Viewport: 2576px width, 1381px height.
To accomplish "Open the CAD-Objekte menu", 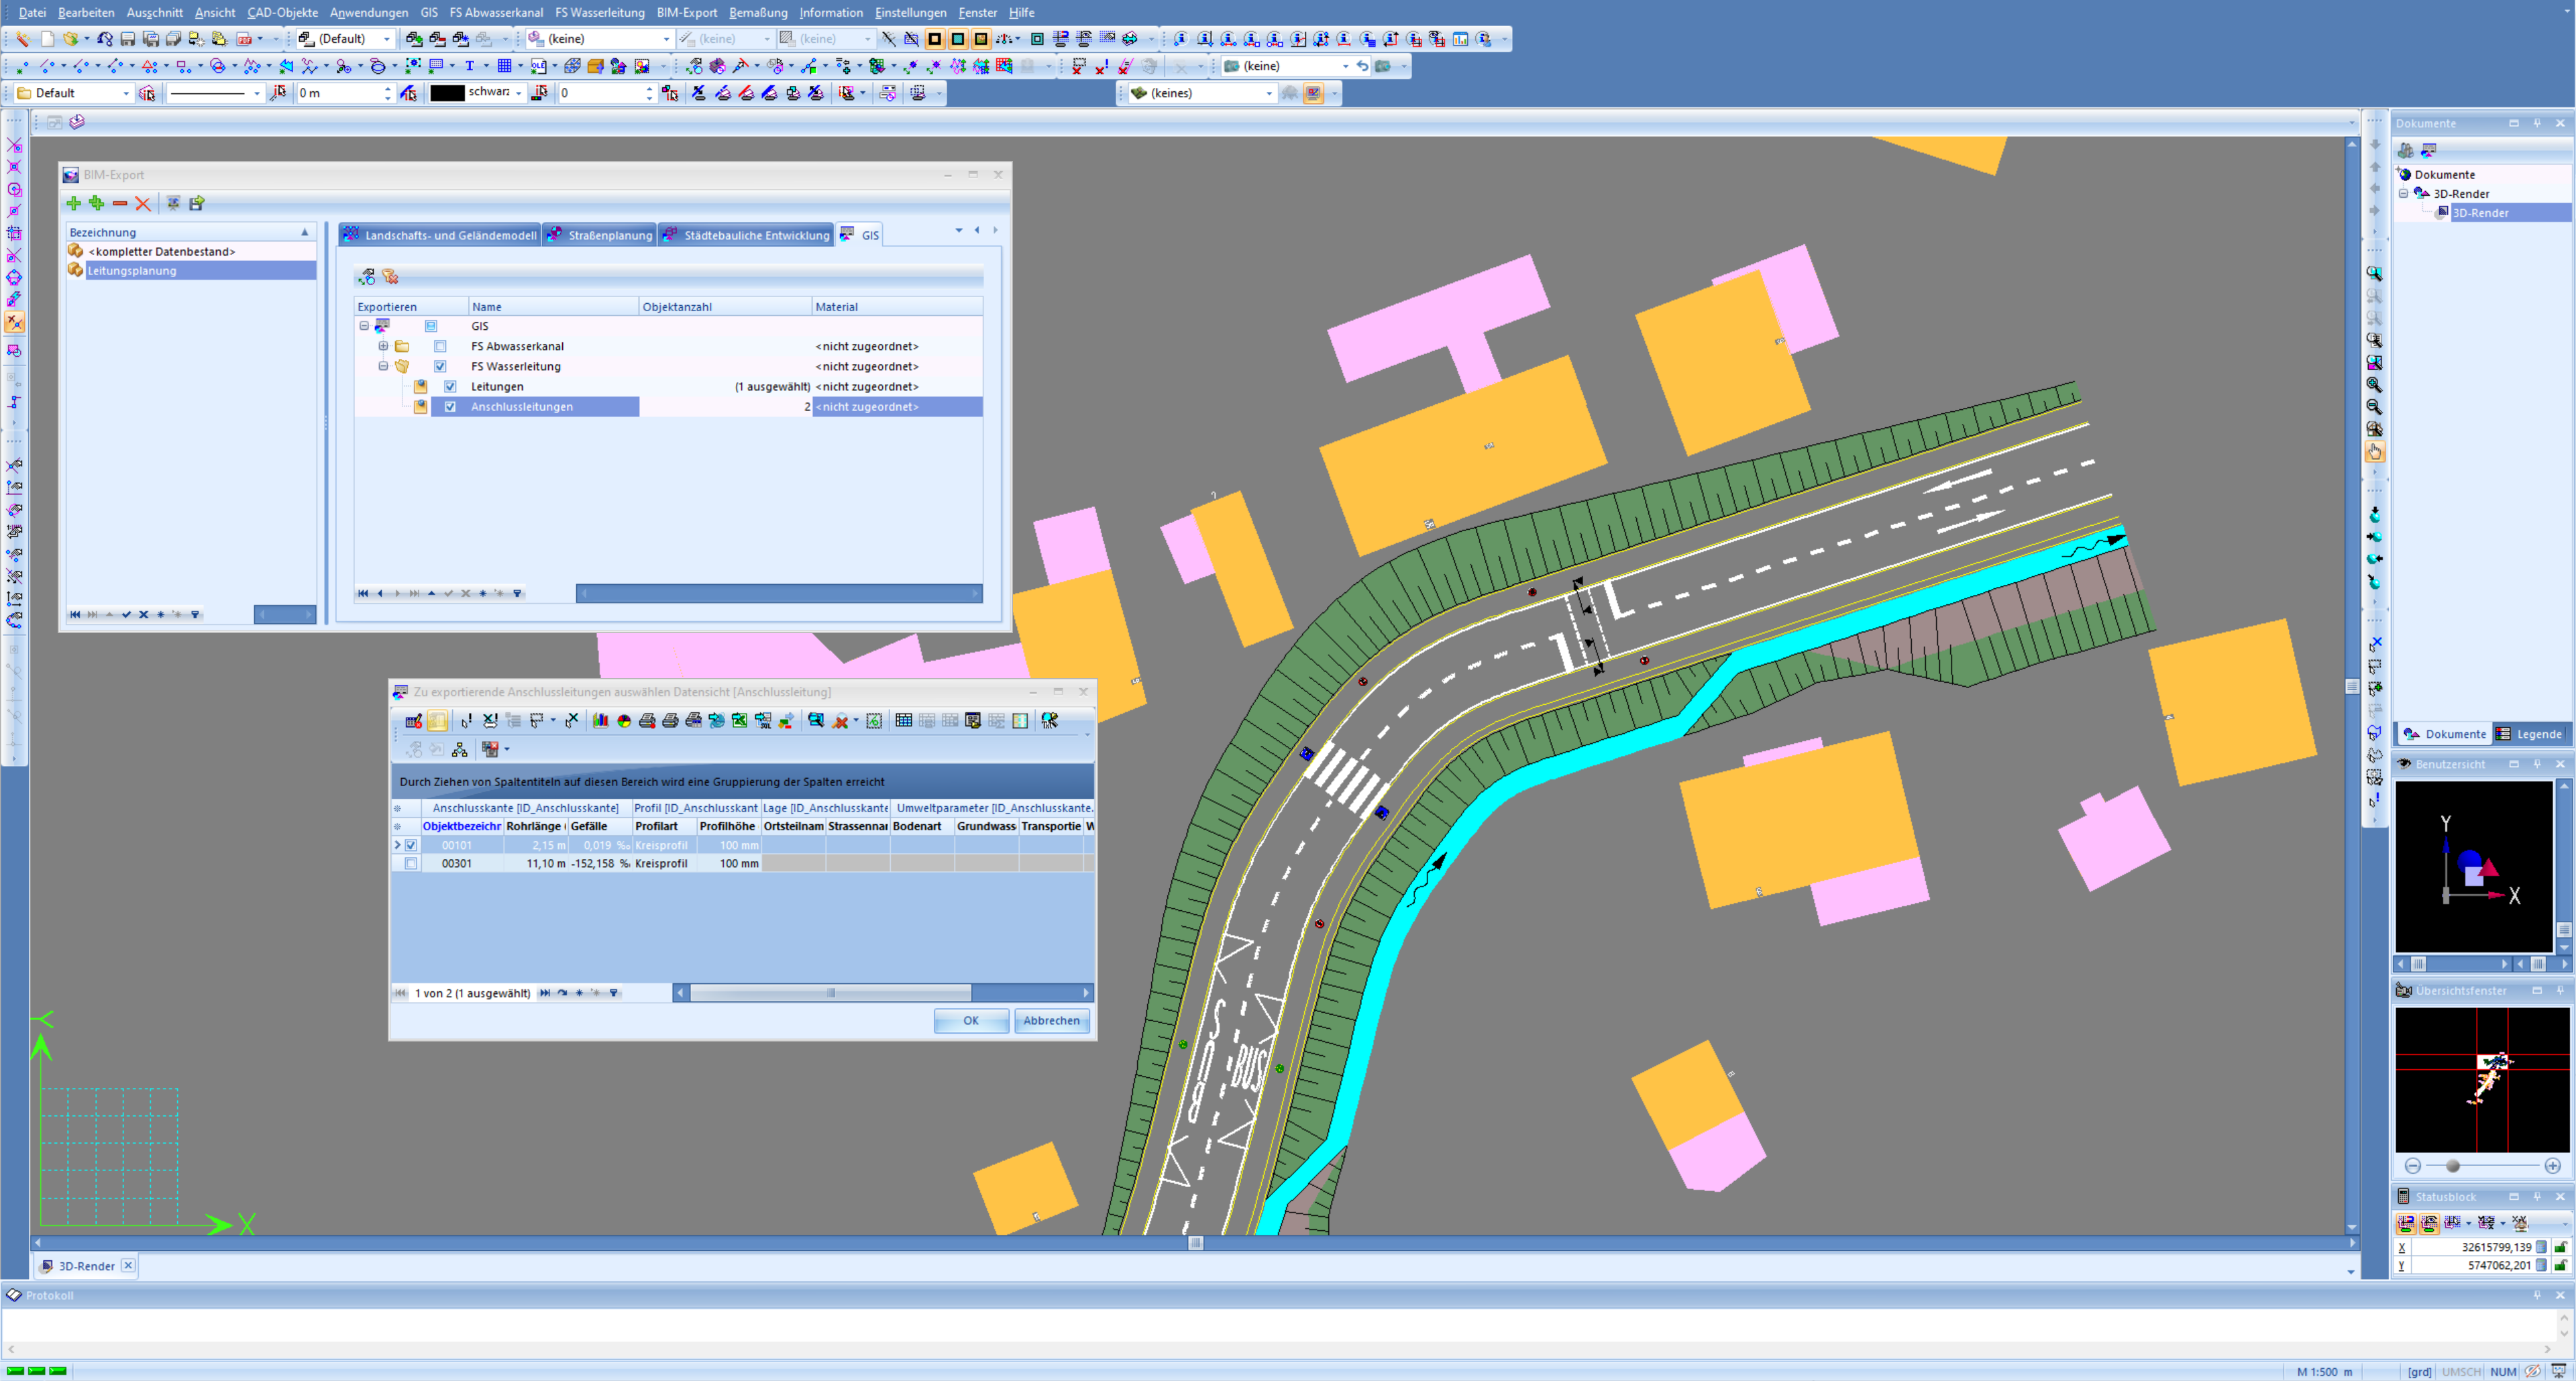I will tap(282, 12).
